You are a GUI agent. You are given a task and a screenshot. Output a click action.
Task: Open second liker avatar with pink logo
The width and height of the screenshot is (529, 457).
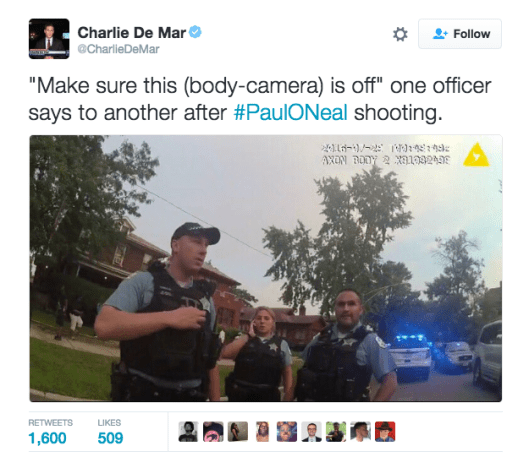pyautogui.click(x=213, y=432)
